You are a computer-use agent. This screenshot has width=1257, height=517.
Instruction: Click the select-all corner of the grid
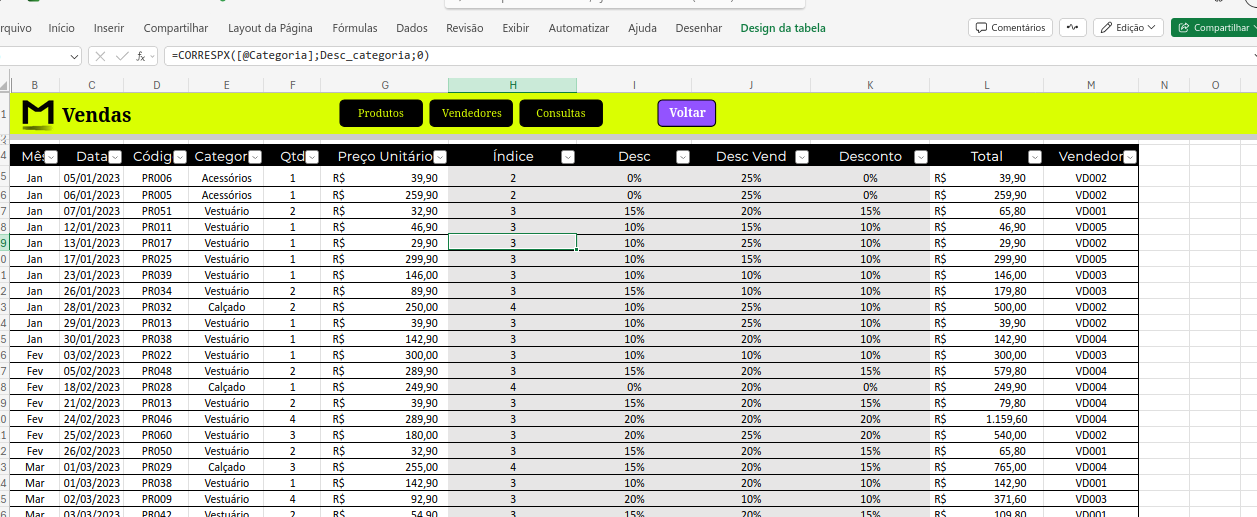[x=5, y=85]
